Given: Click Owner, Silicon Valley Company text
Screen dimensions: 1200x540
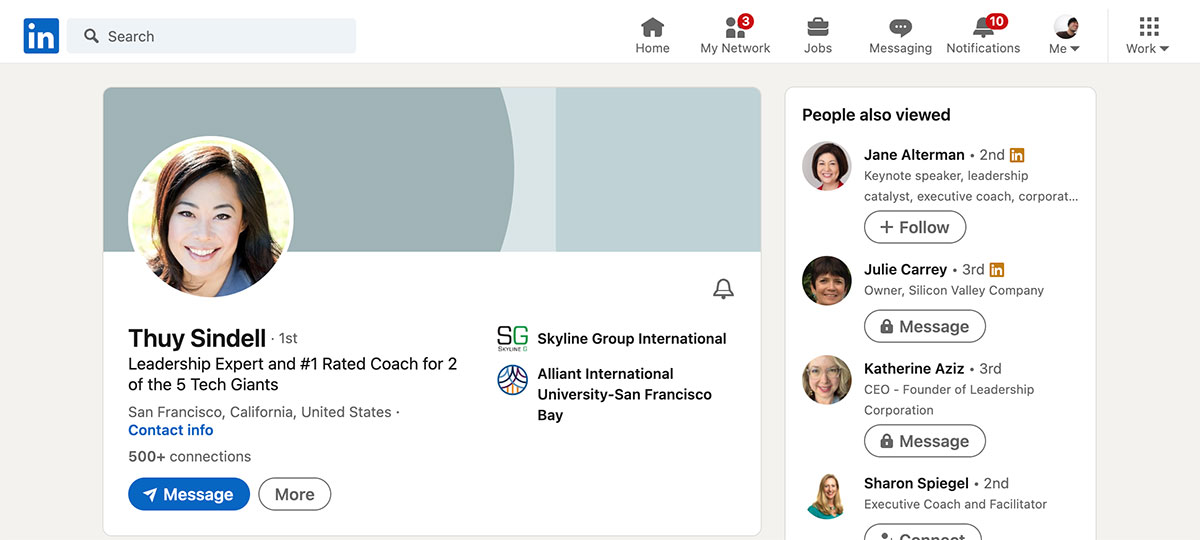Looking at the screenshot, I should (954, 290).
